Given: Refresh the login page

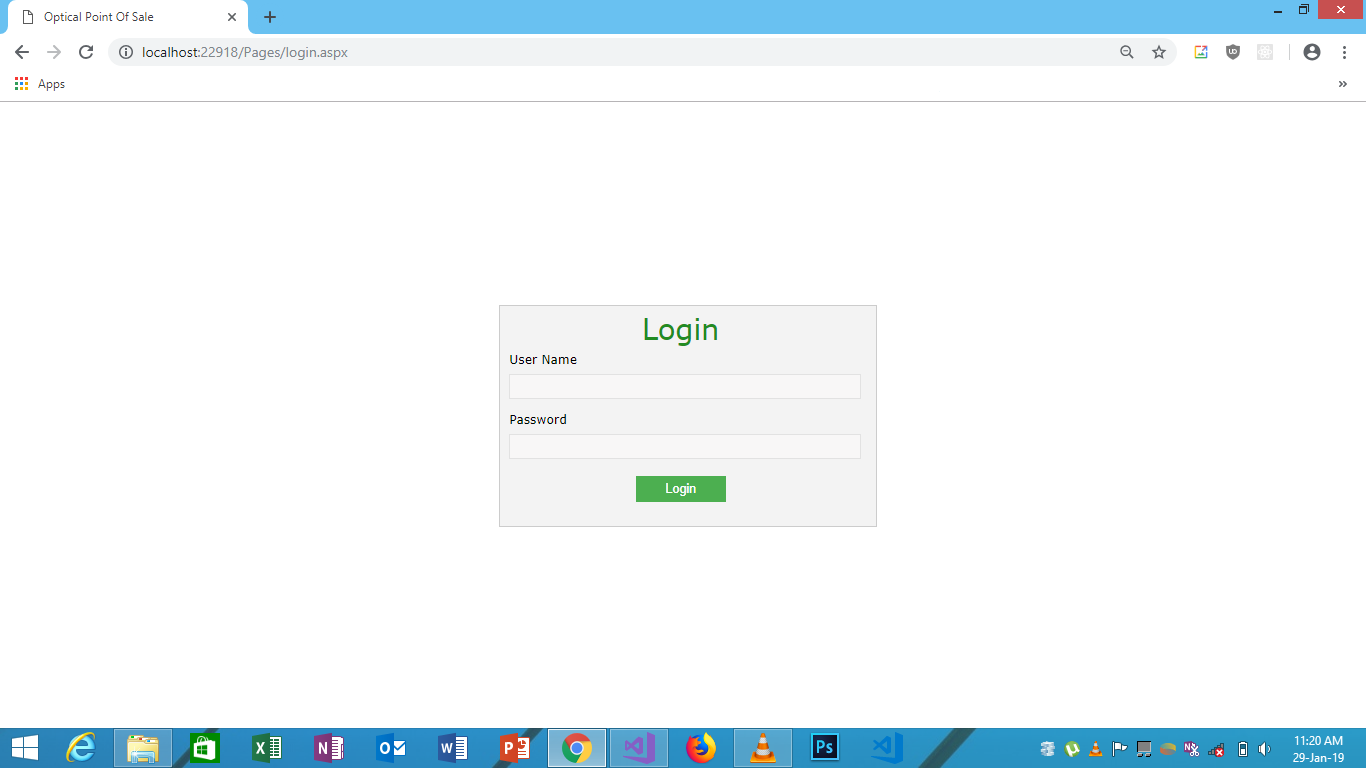Looking at the screenshot, I should pyautogui.click(x=85, y=52).
